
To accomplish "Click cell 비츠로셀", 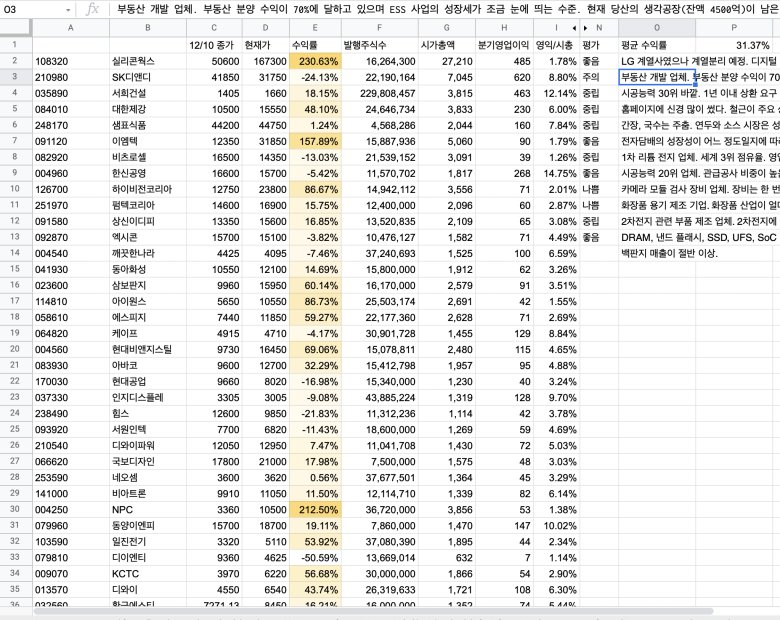I will click(x=148, y=157).
